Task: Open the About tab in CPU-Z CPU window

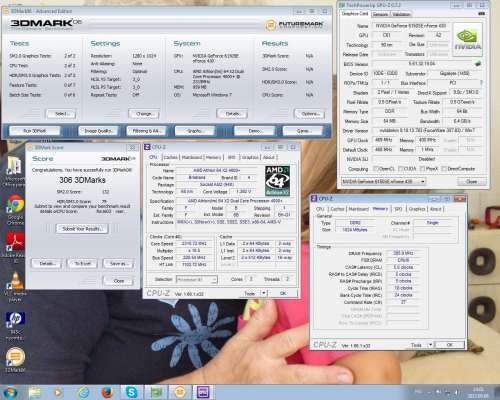Action: coord(269,157)
